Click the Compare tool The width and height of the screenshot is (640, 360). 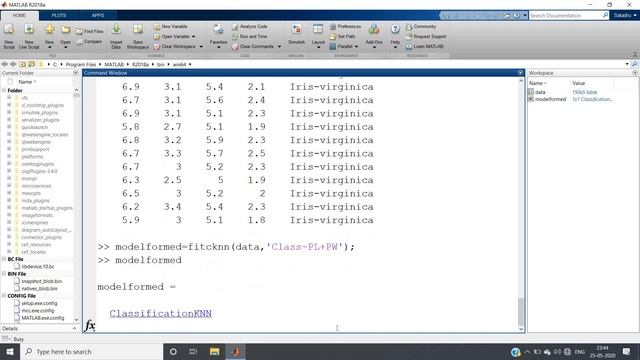[89, 42]
